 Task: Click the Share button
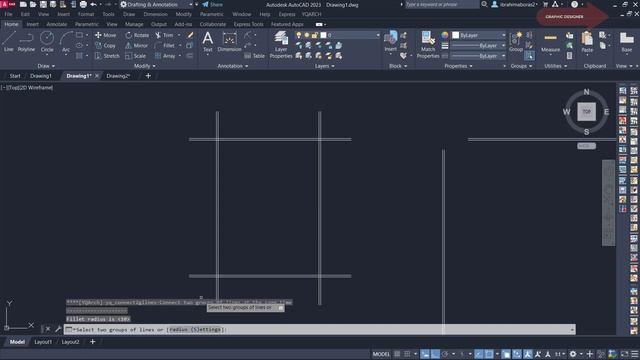tap(212, 4)
